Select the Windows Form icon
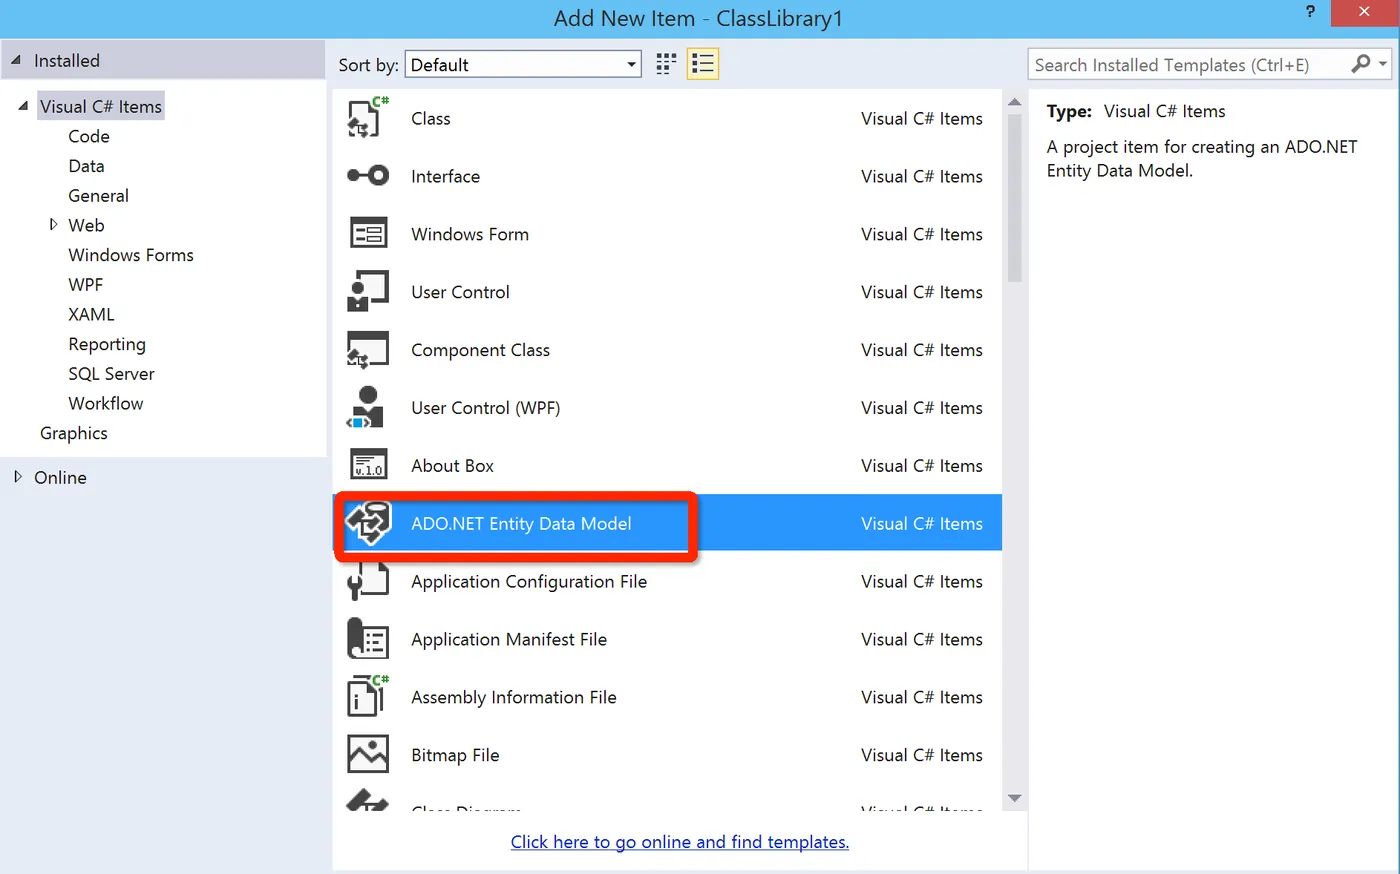 click(367, 234)
